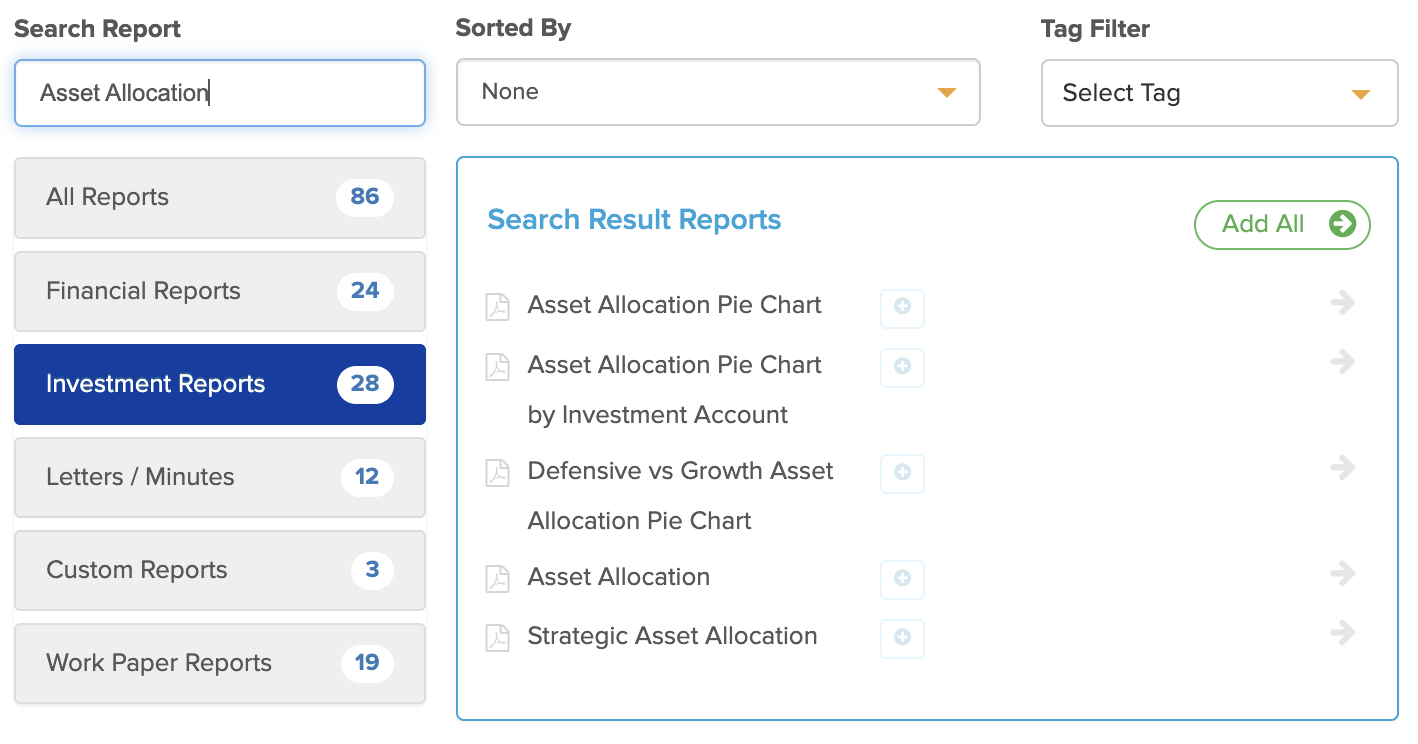The height and width of the screenshot is (744, 1418).
Task: Click plus icon next to Defensive vs Growth report
Action: (x=902, y=473)
